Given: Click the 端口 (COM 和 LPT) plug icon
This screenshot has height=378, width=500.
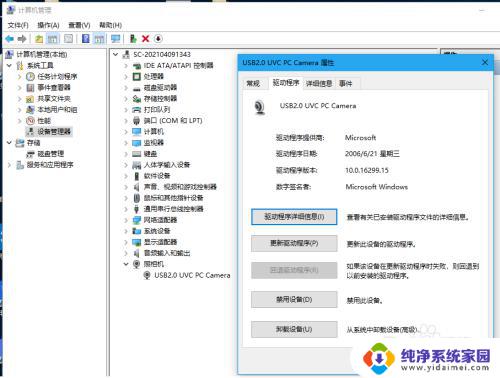Looking at the screenshot, I should tap(137, 121).
